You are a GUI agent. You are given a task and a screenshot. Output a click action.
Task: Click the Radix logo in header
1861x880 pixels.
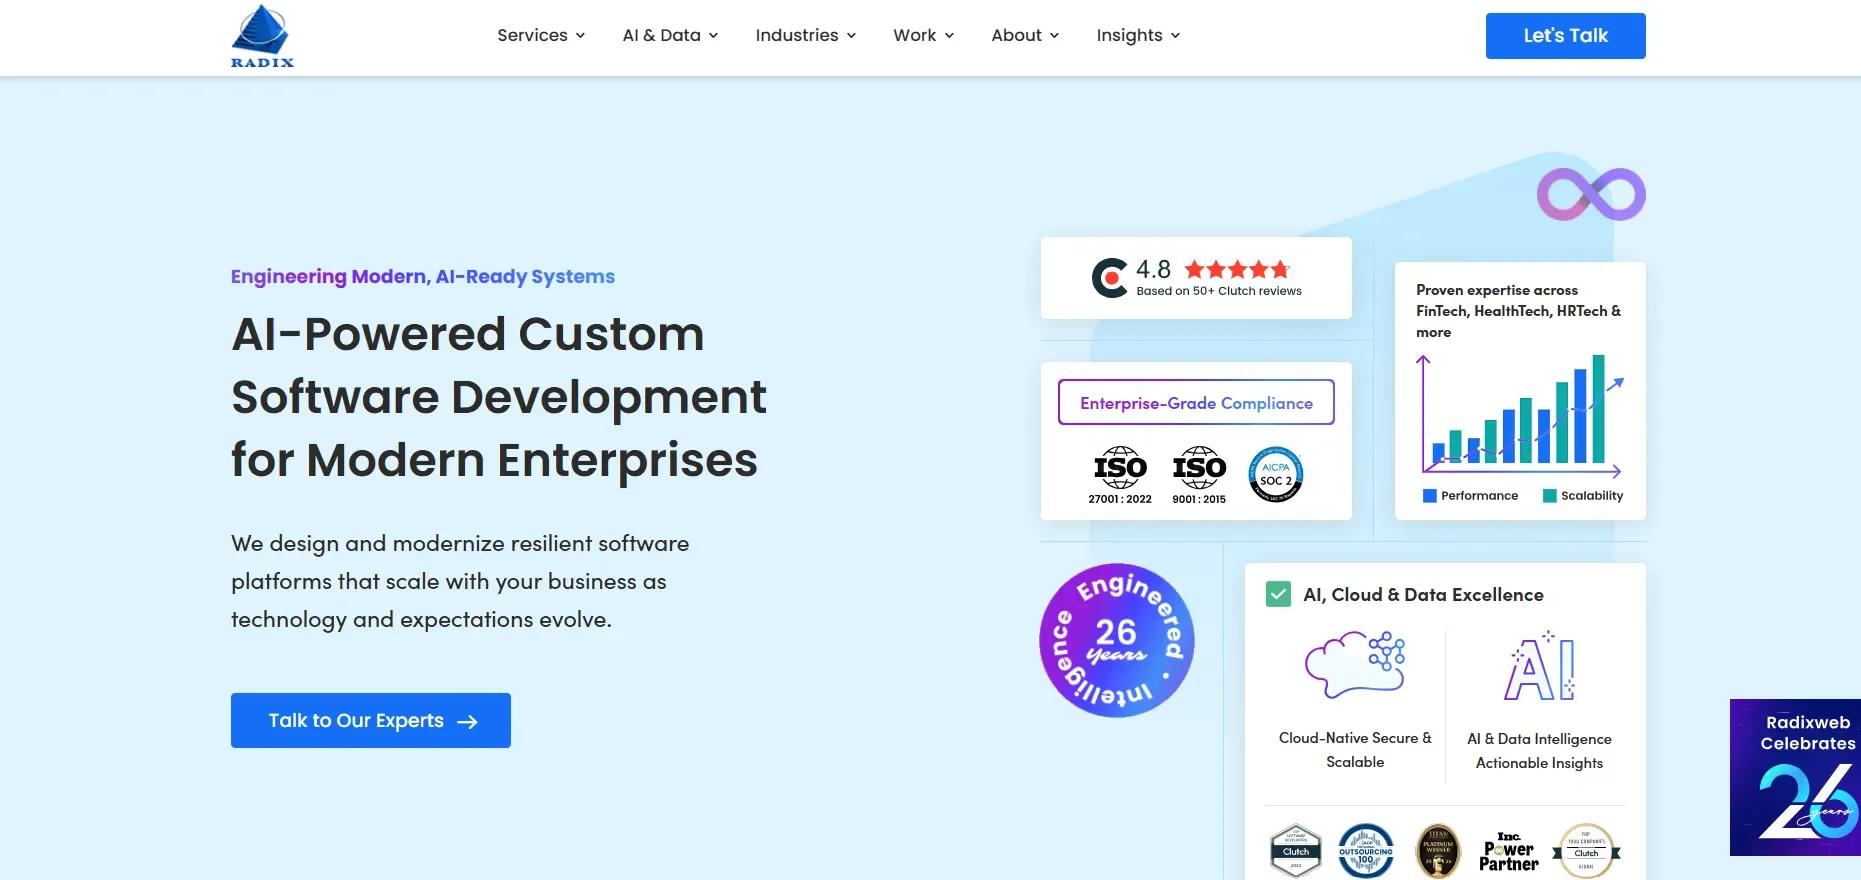[262, 36]
